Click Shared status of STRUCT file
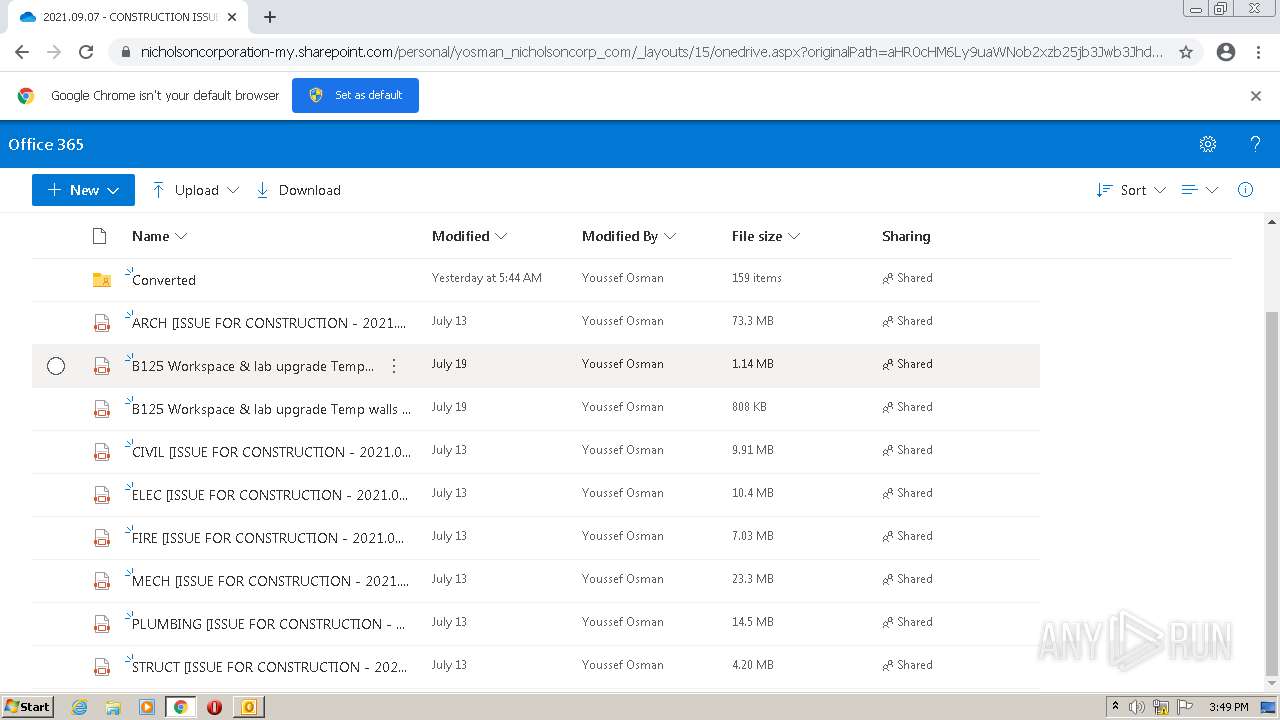 907,665
